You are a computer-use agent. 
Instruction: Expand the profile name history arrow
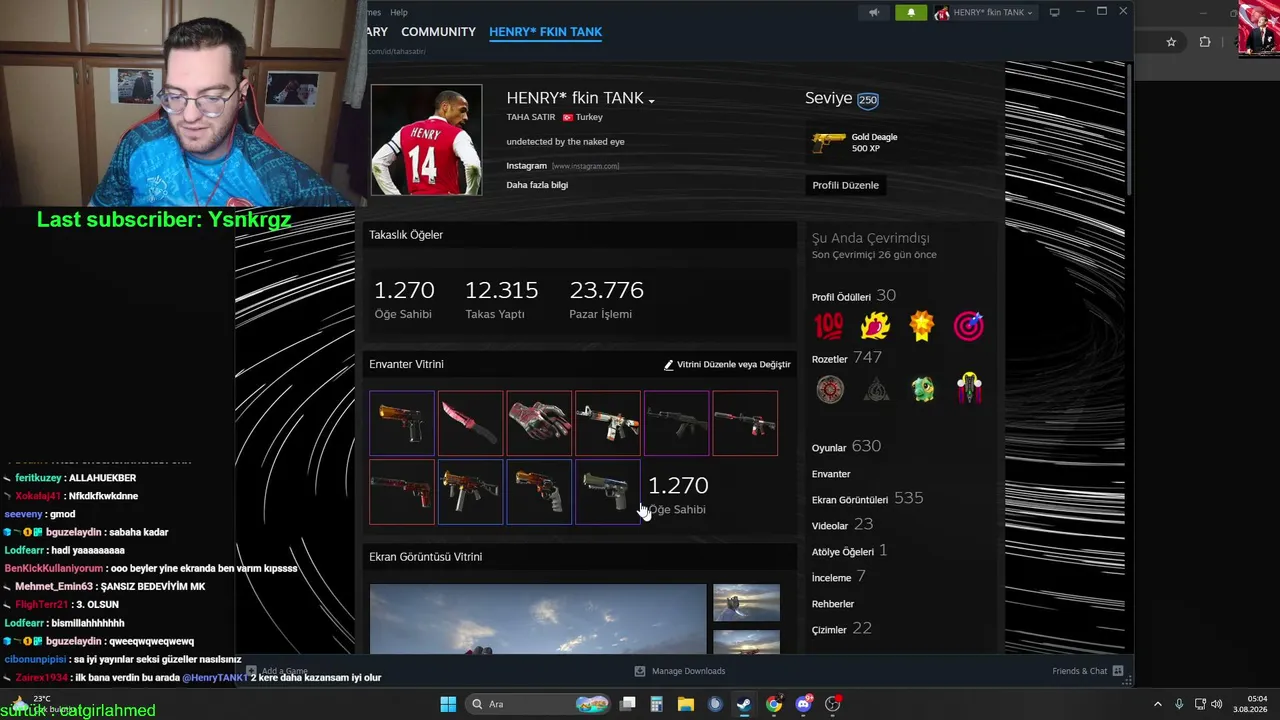tap(651, 101)
